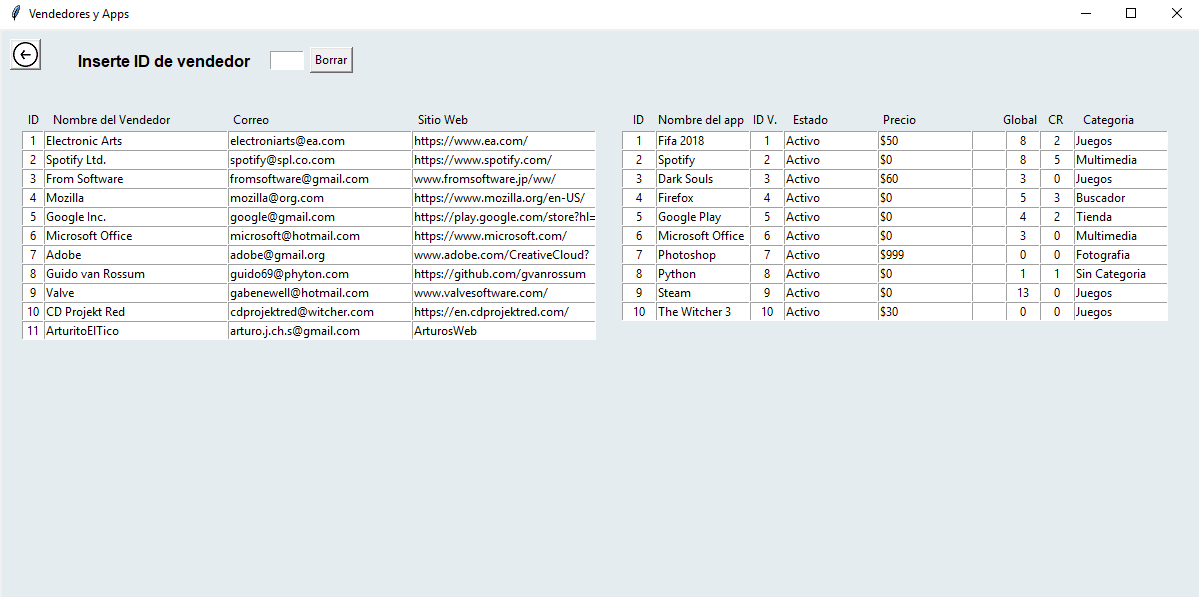Select the Fifa 2018 app name cell
1199x597 pixels.
click(703, 141)
